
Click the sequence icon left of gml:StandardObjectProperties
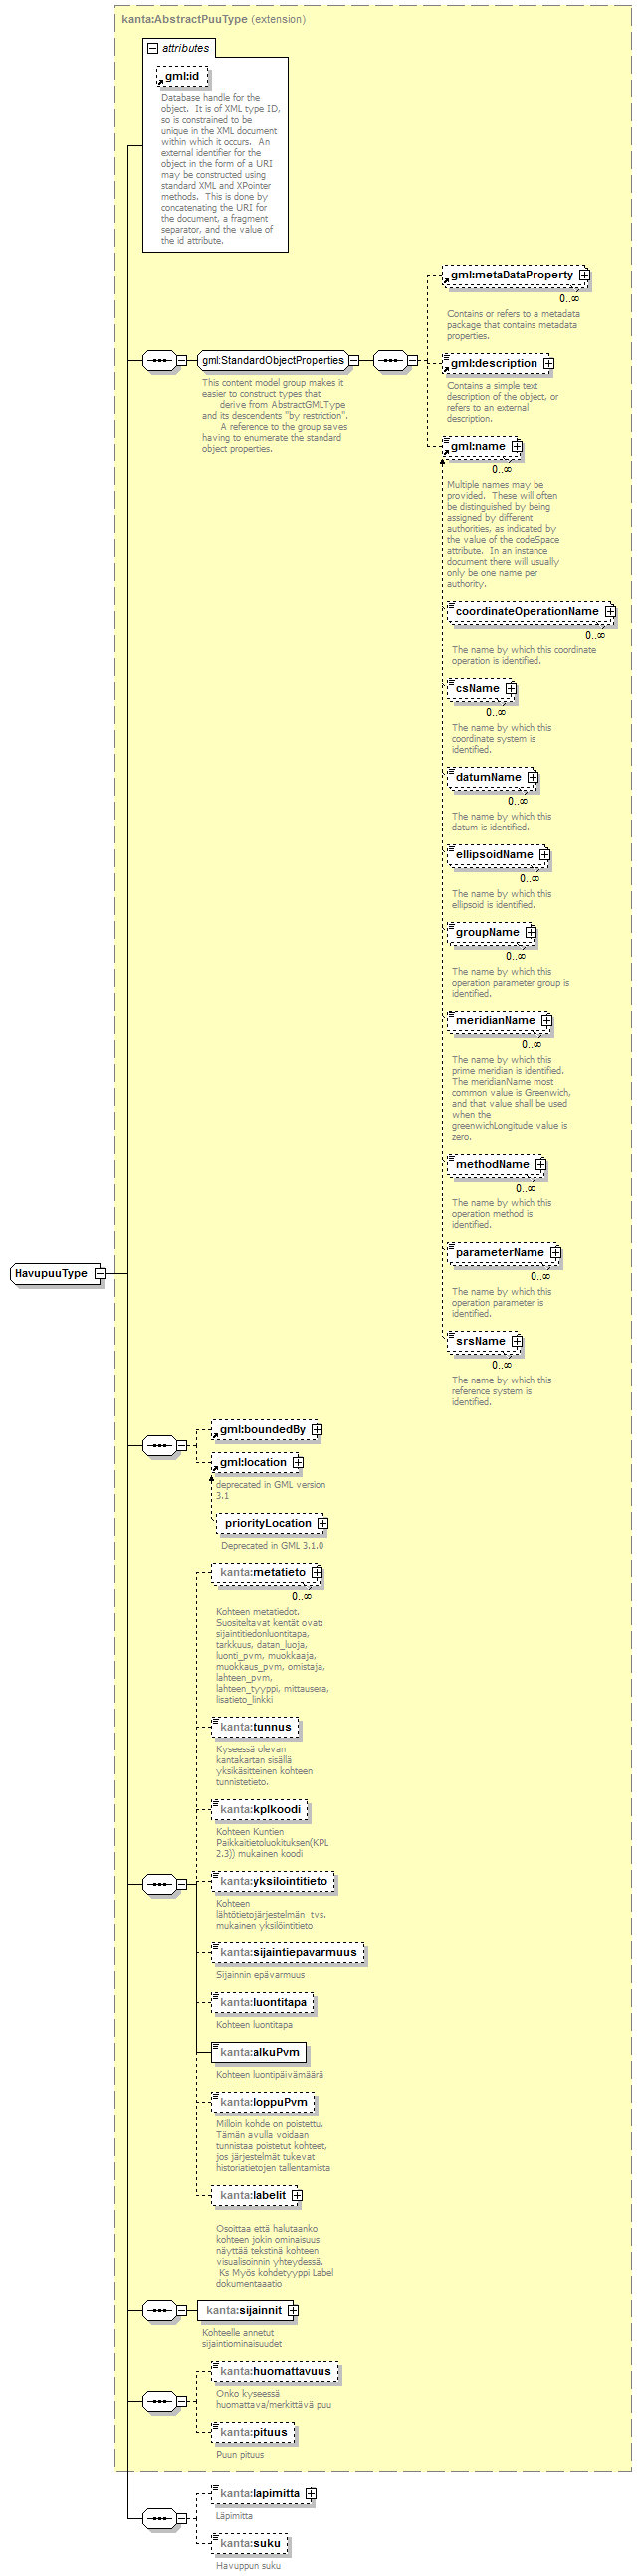(x=159, y=360)
